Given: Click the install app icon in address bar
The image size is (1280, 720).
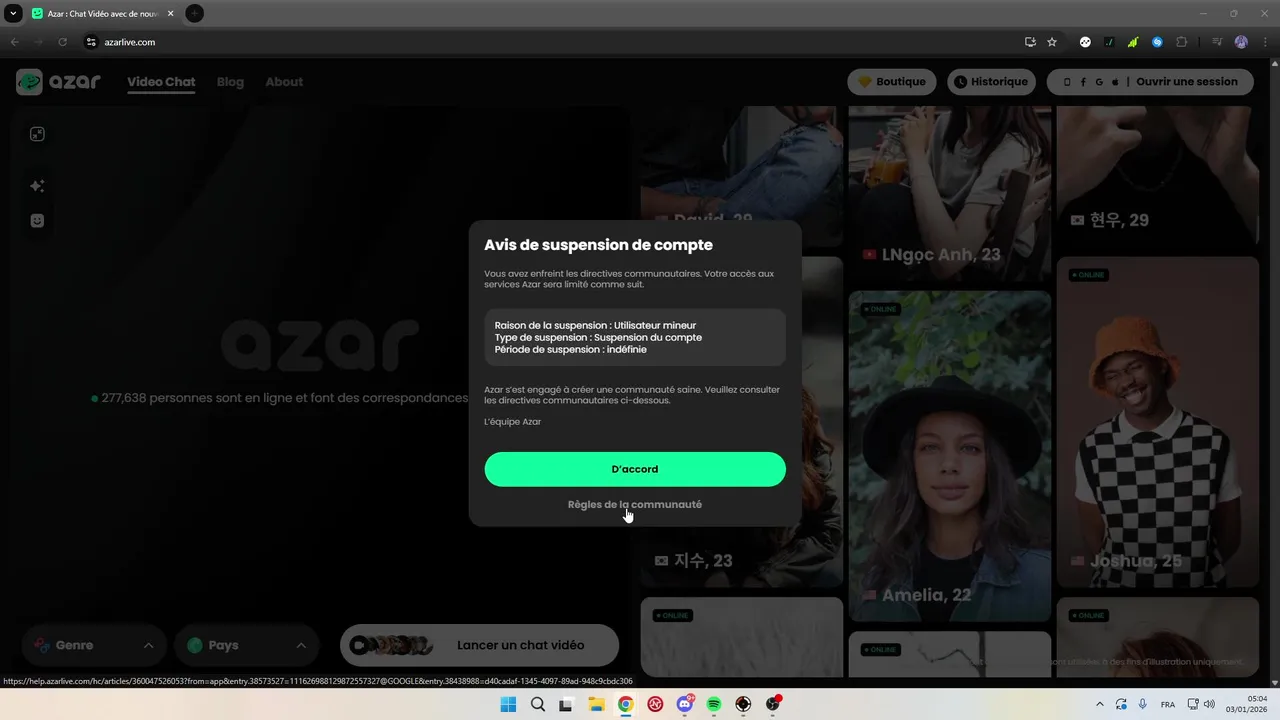Looking at the screenshot, I should (x=1030, y=42).
